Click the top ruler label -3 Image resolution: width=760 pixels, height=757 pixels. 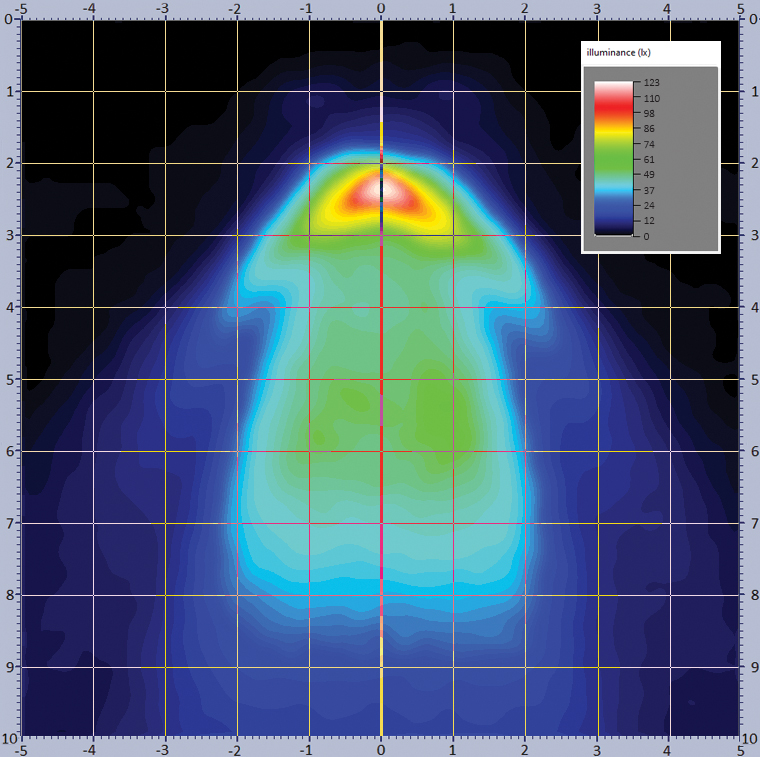coord(163,8)
